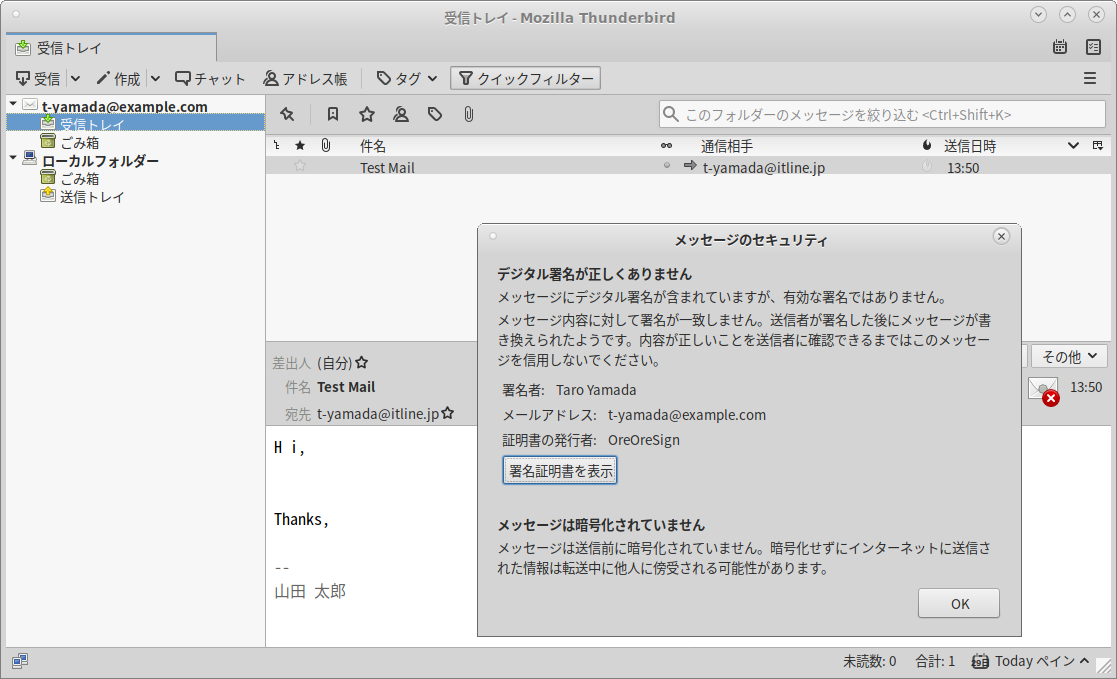Click the online status icon in status bar

click(x=20, y=661)
